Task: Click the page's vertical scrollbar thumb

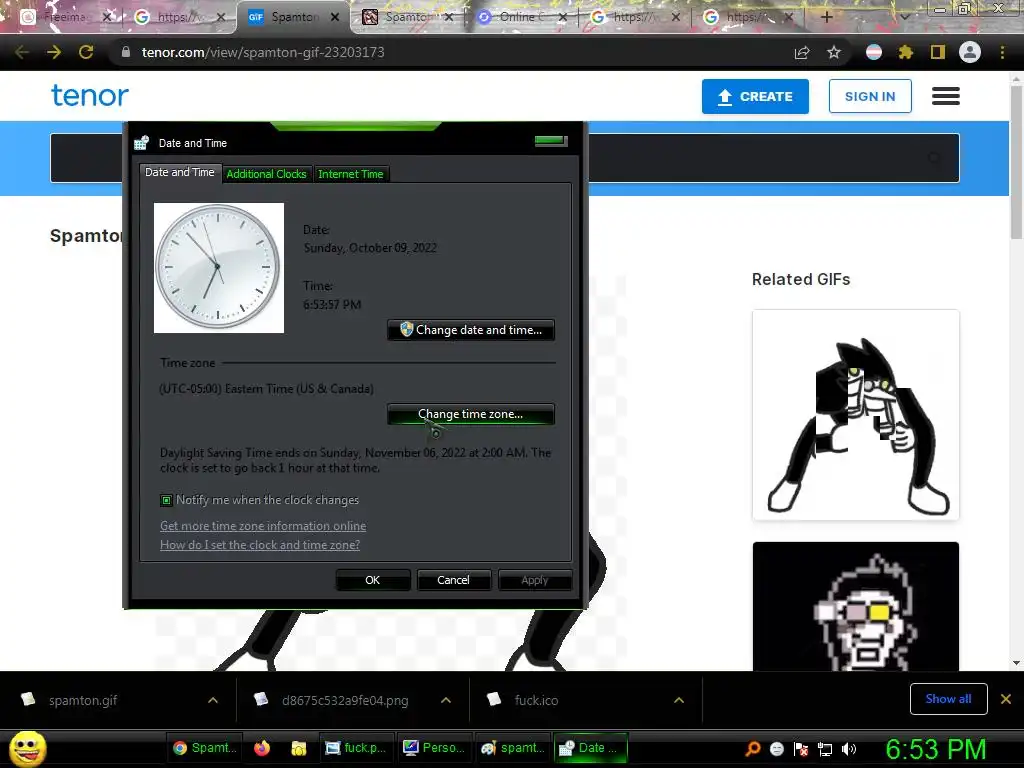Action: point(1016,161)
